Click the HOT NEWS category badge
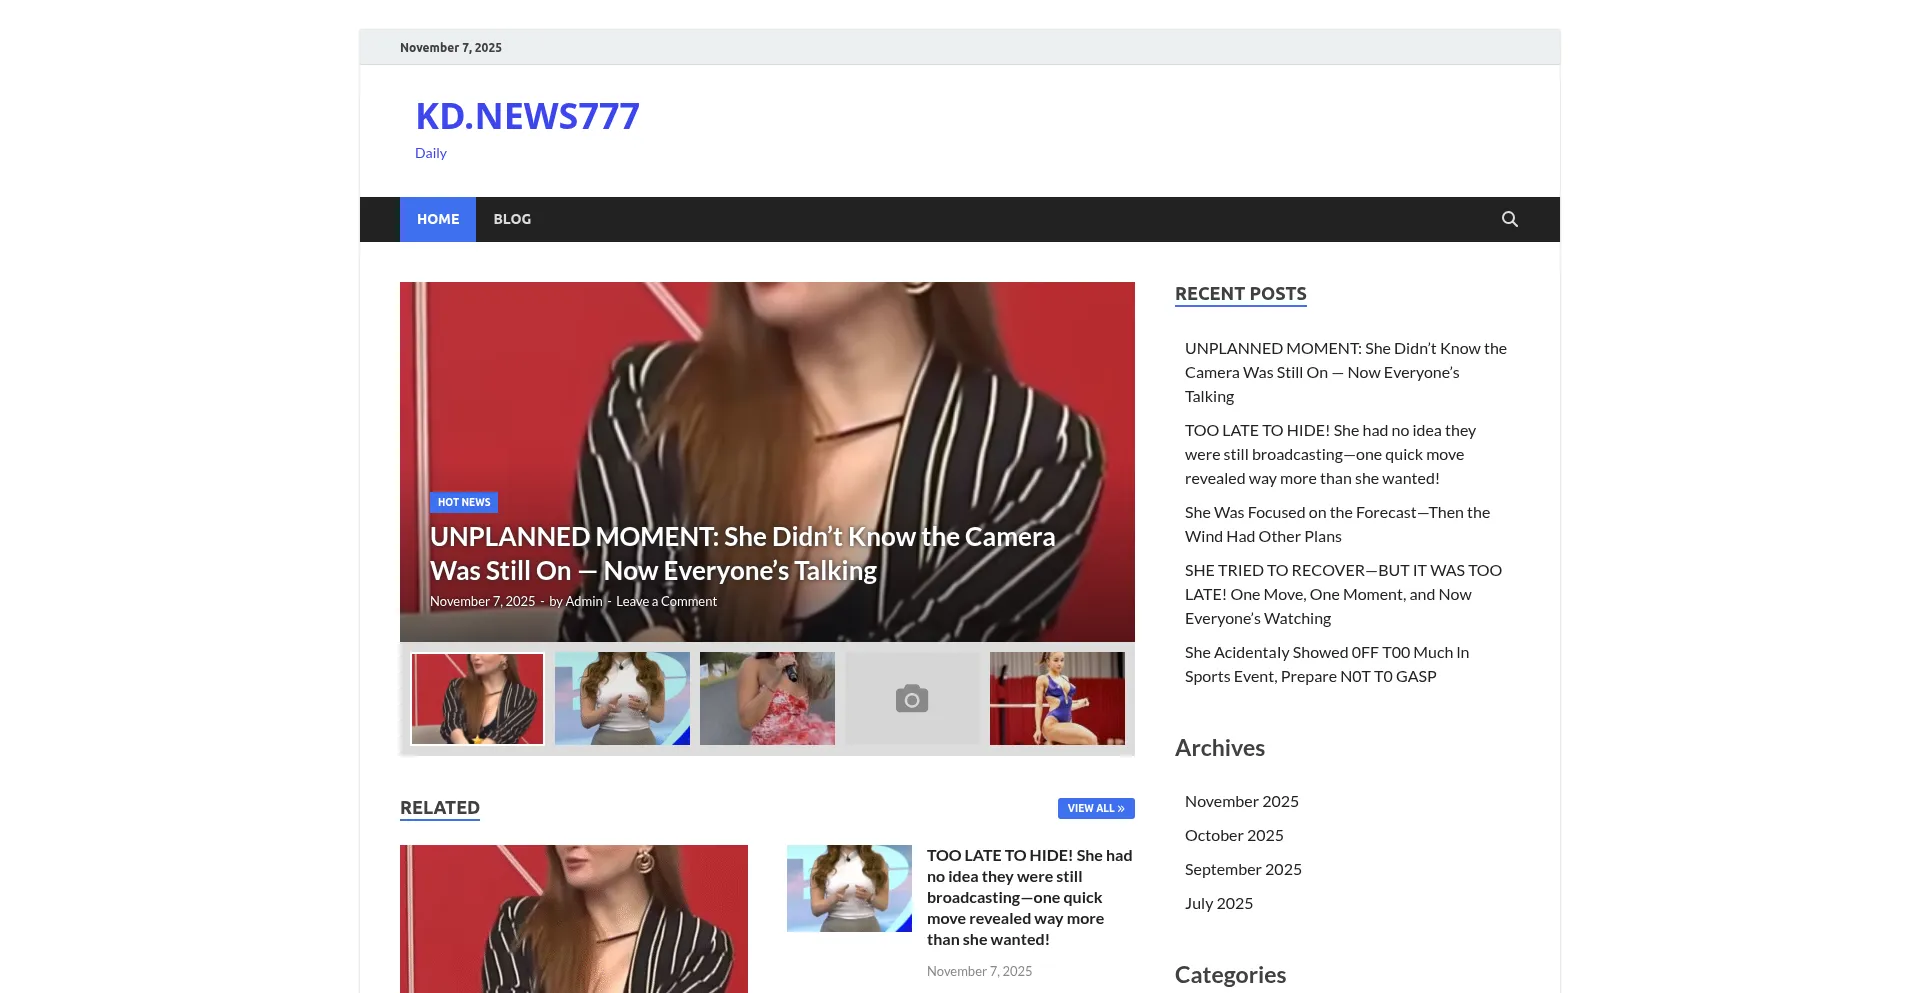Image resolution: width=1920 pixels, height=993 pixels. coord(464,502)
